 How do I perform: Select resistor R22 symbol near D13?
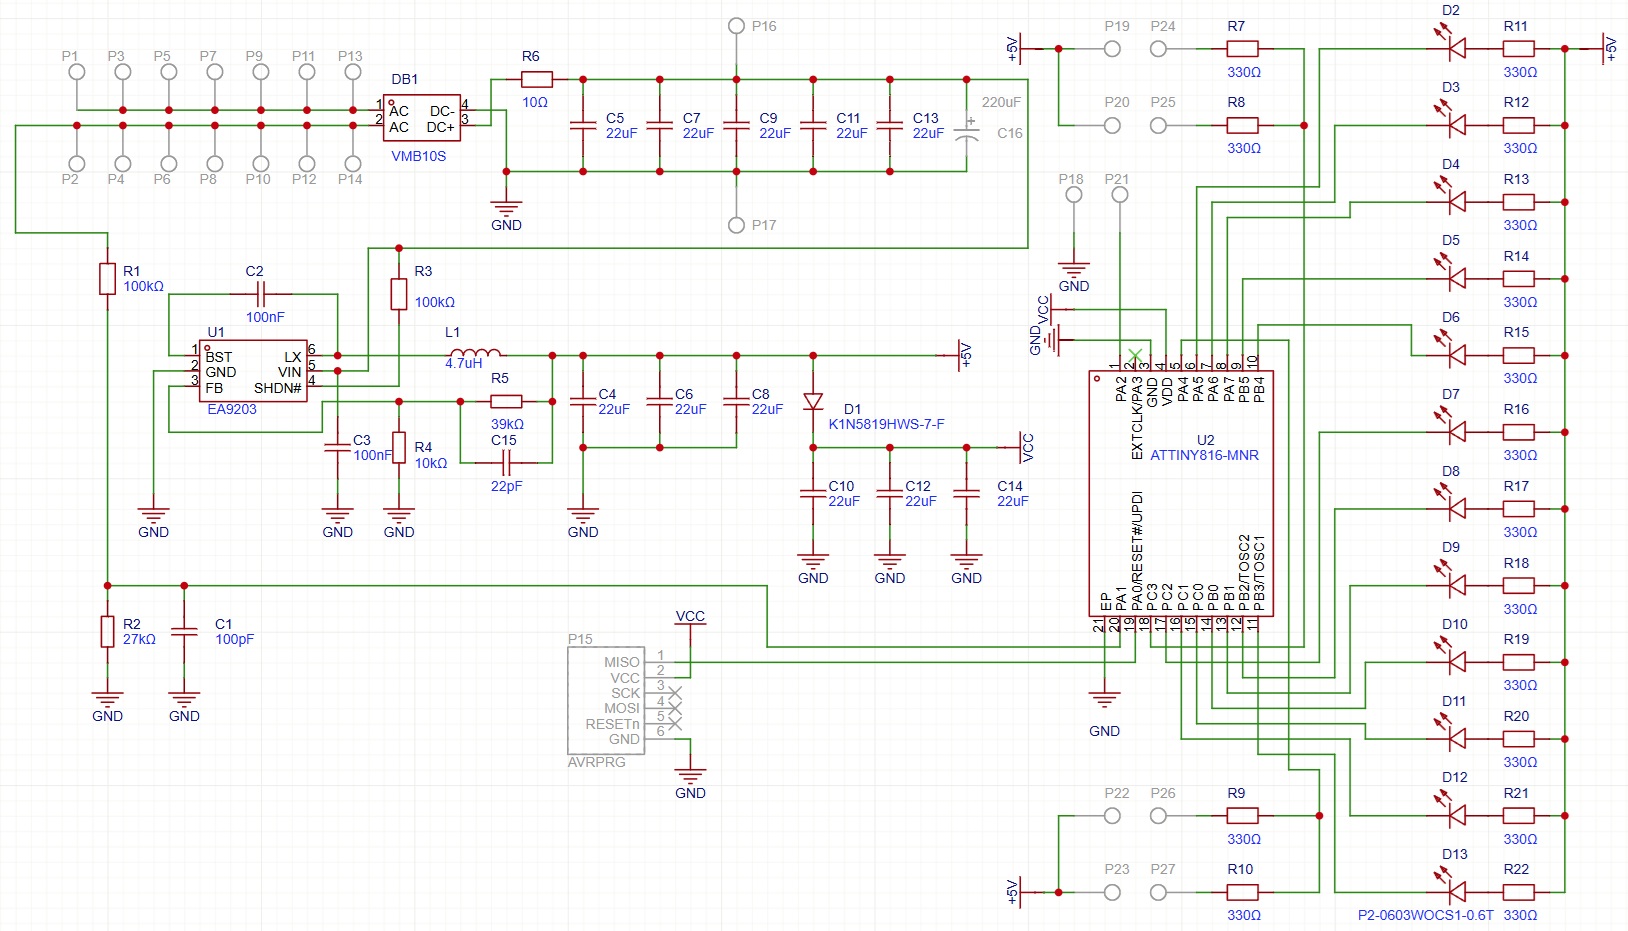pyautogui.click(x=1518, y=892)
